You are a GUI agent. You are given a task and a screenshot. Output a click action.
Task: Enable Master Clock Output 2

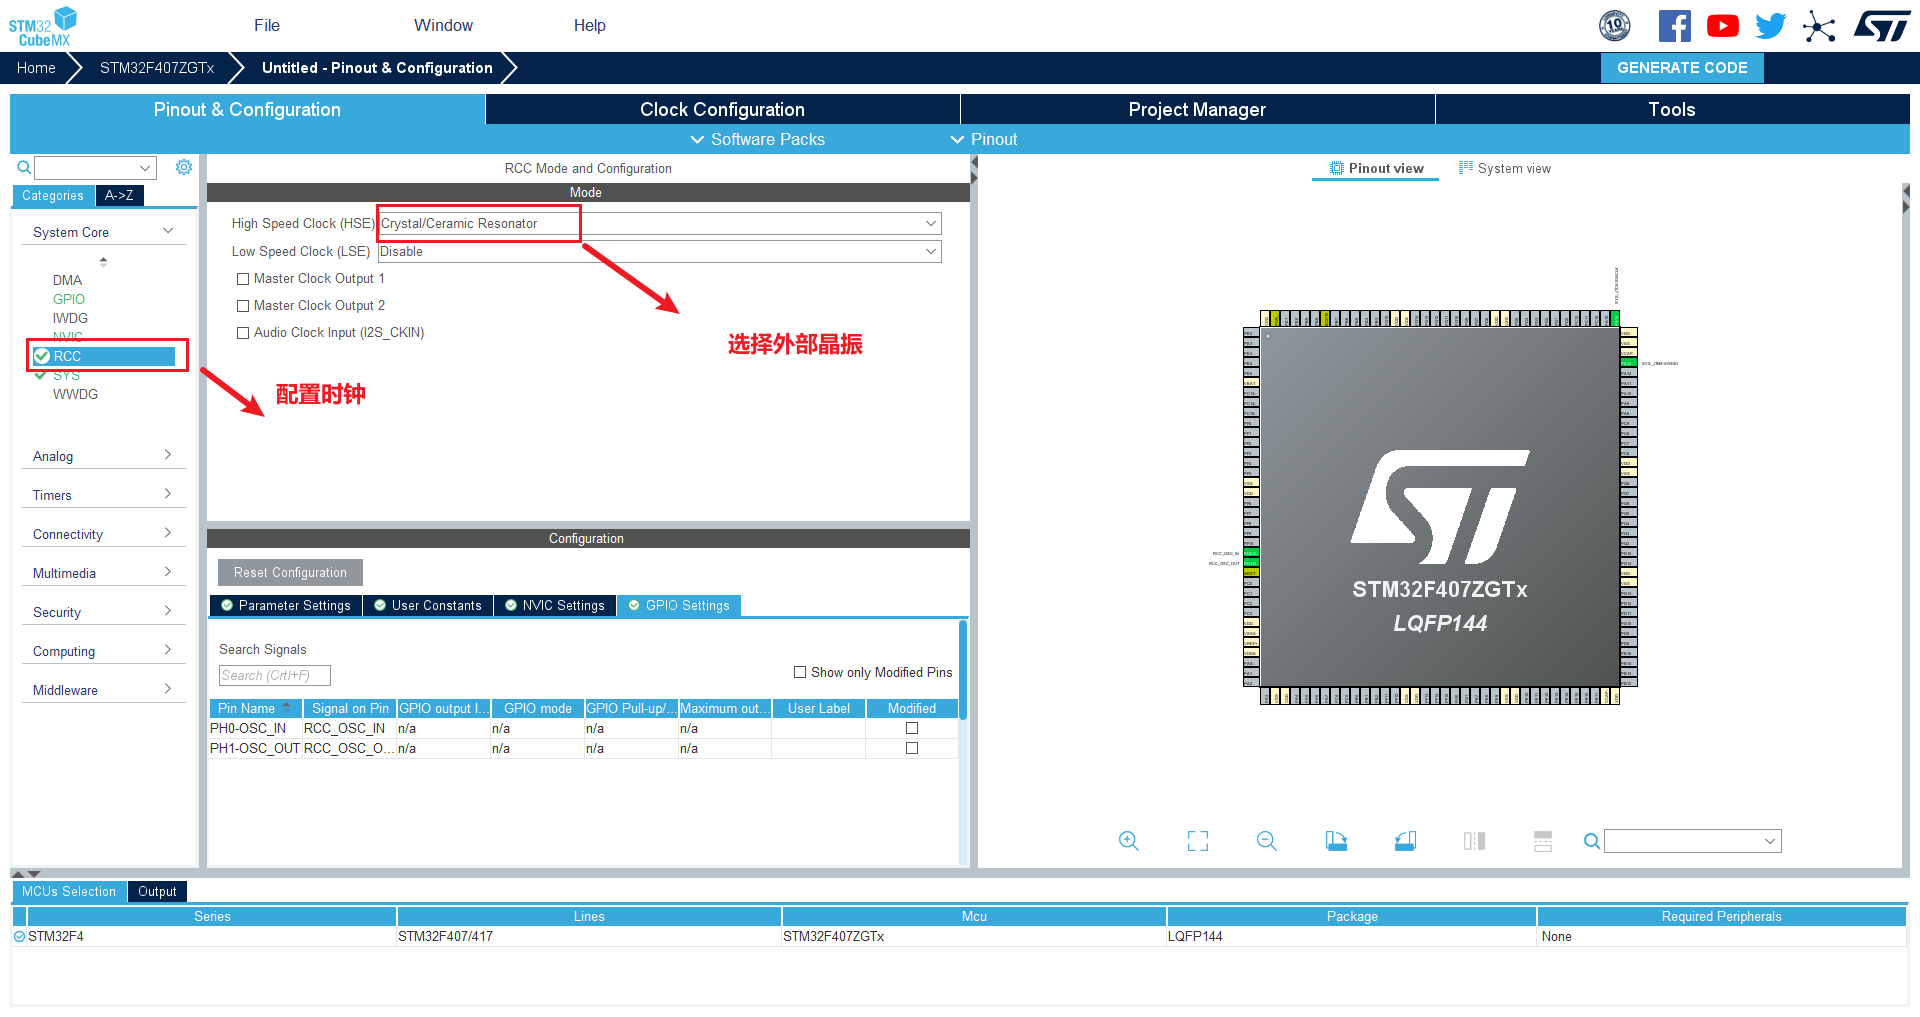click(243, 306)
